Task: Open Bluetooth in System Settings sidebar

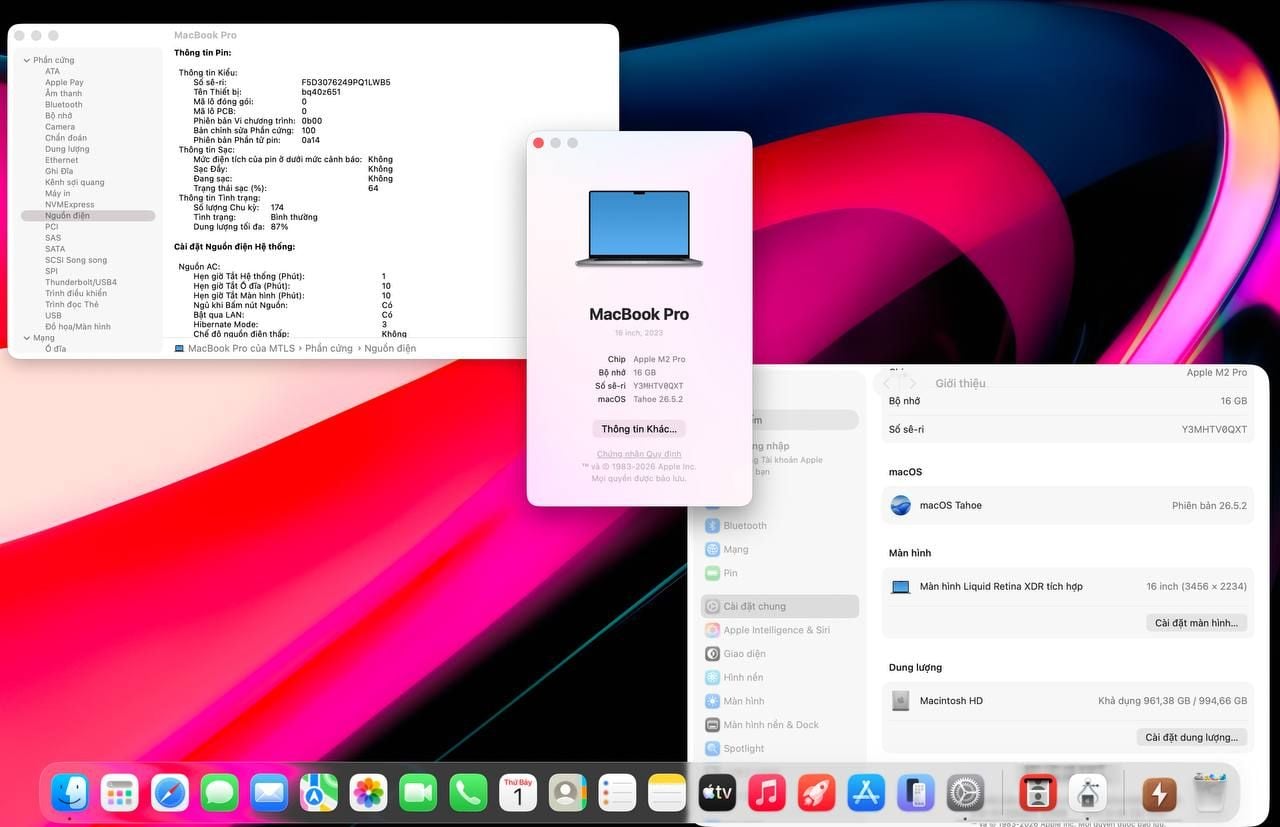Action: [780, 525]
